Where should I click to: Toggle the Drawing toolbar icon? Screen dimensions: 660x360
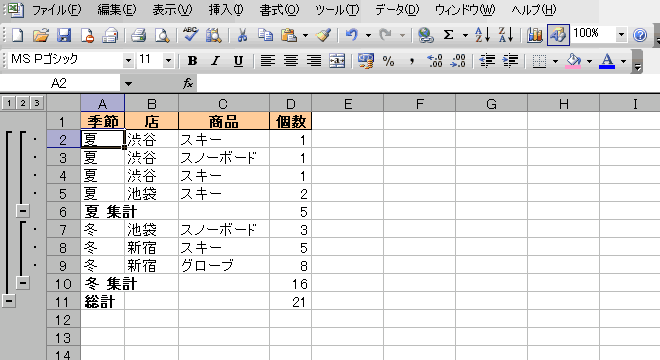click(558, 35)
